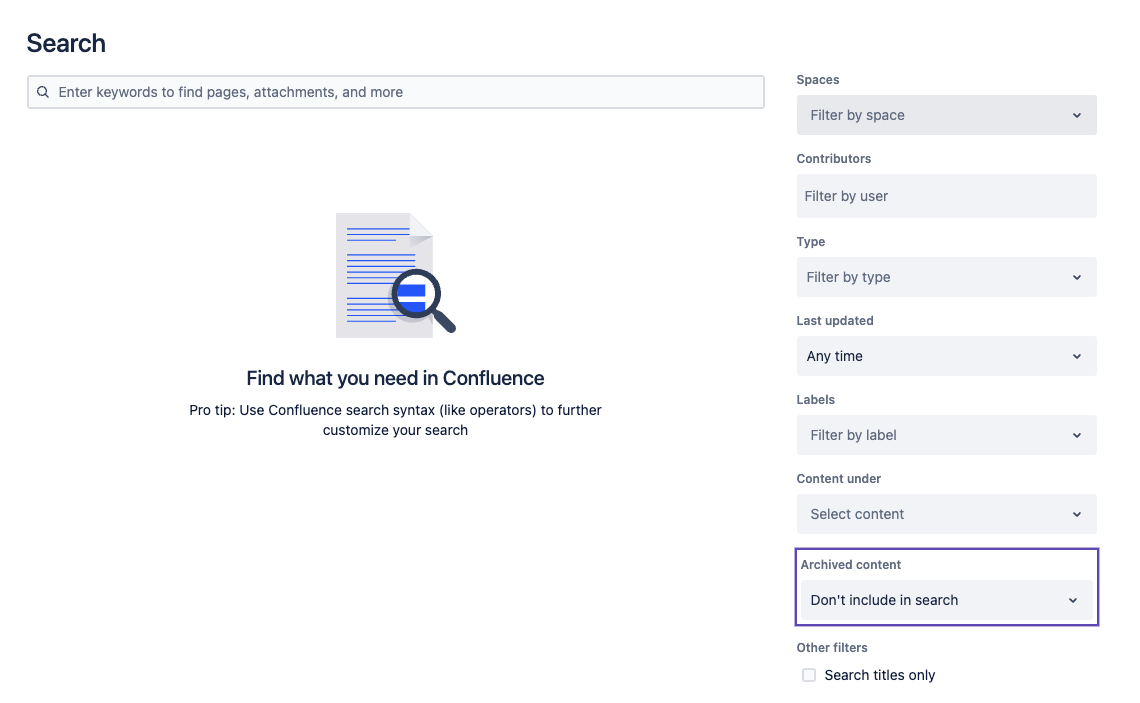This screenshot has width=1140, height=703.
Task: Open the Filter by label dropdown
Action: 946,435
